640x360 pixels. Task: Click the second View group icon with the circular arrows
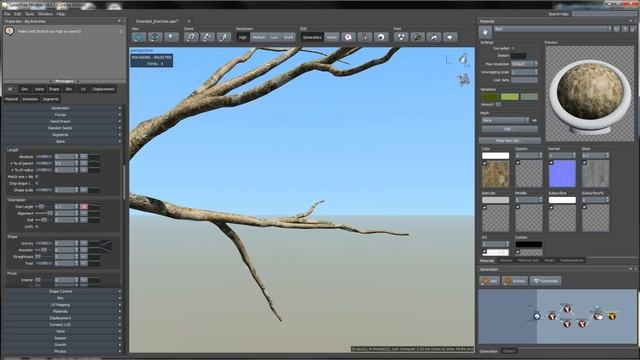click(155, 37)
